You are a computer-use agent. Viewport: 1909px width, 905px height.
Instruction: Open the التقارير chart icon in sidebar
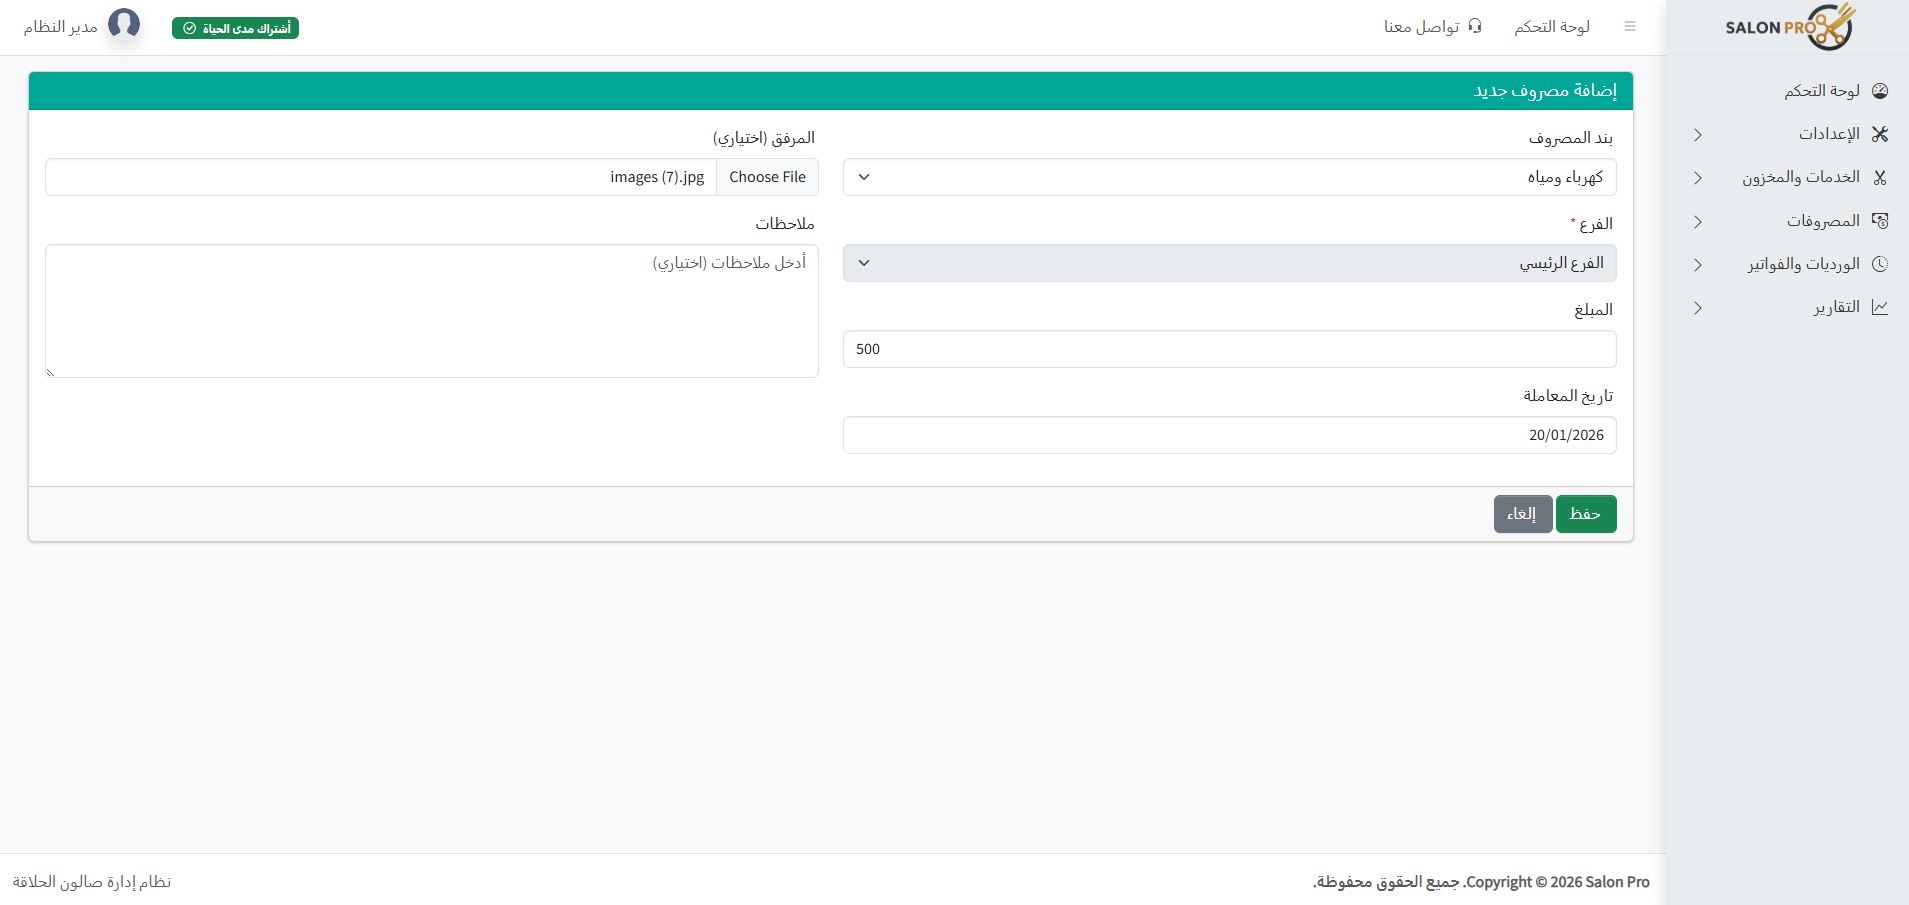click(1880, 307)
